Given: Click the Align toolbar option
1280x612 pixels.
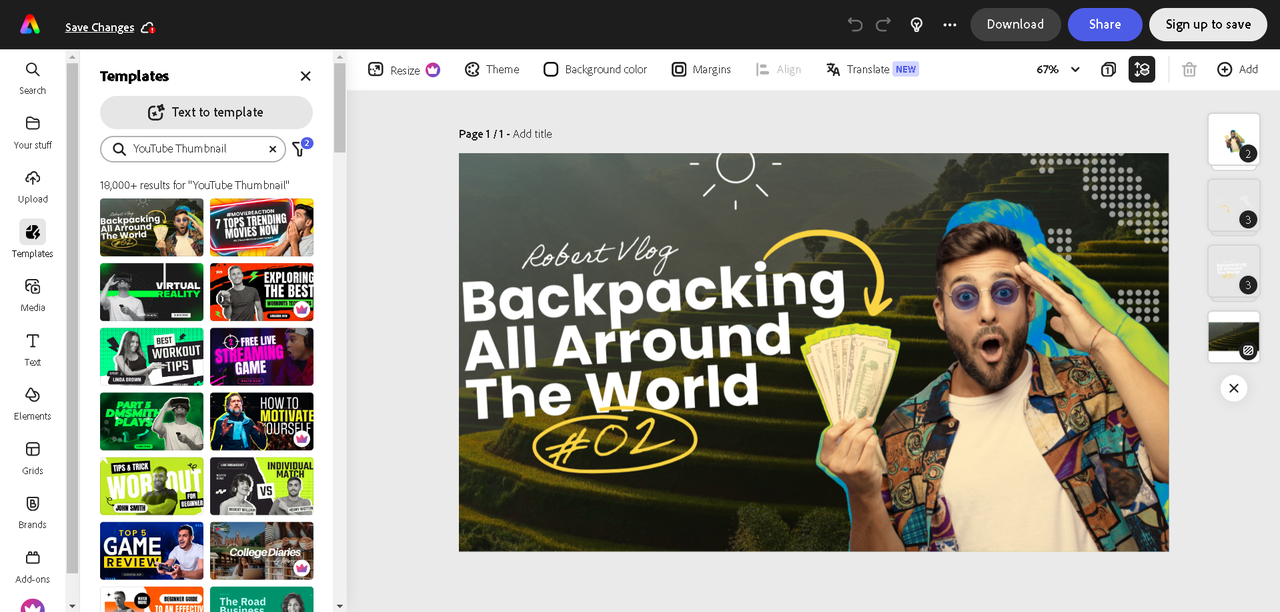Looking at the screenshot, I should point(778,69).
